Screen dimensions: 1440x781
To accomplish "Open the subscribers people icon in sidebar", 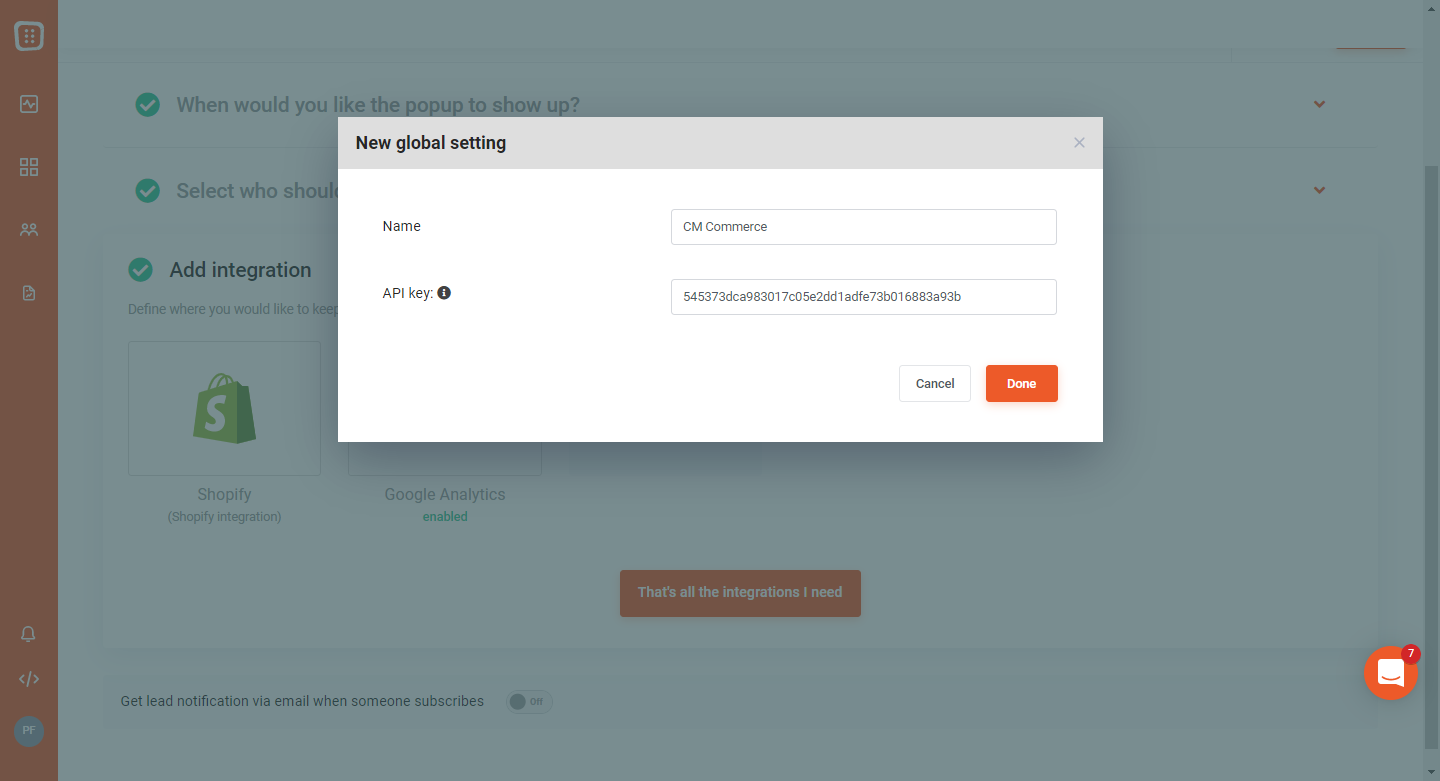I will (x=29, y=230).
